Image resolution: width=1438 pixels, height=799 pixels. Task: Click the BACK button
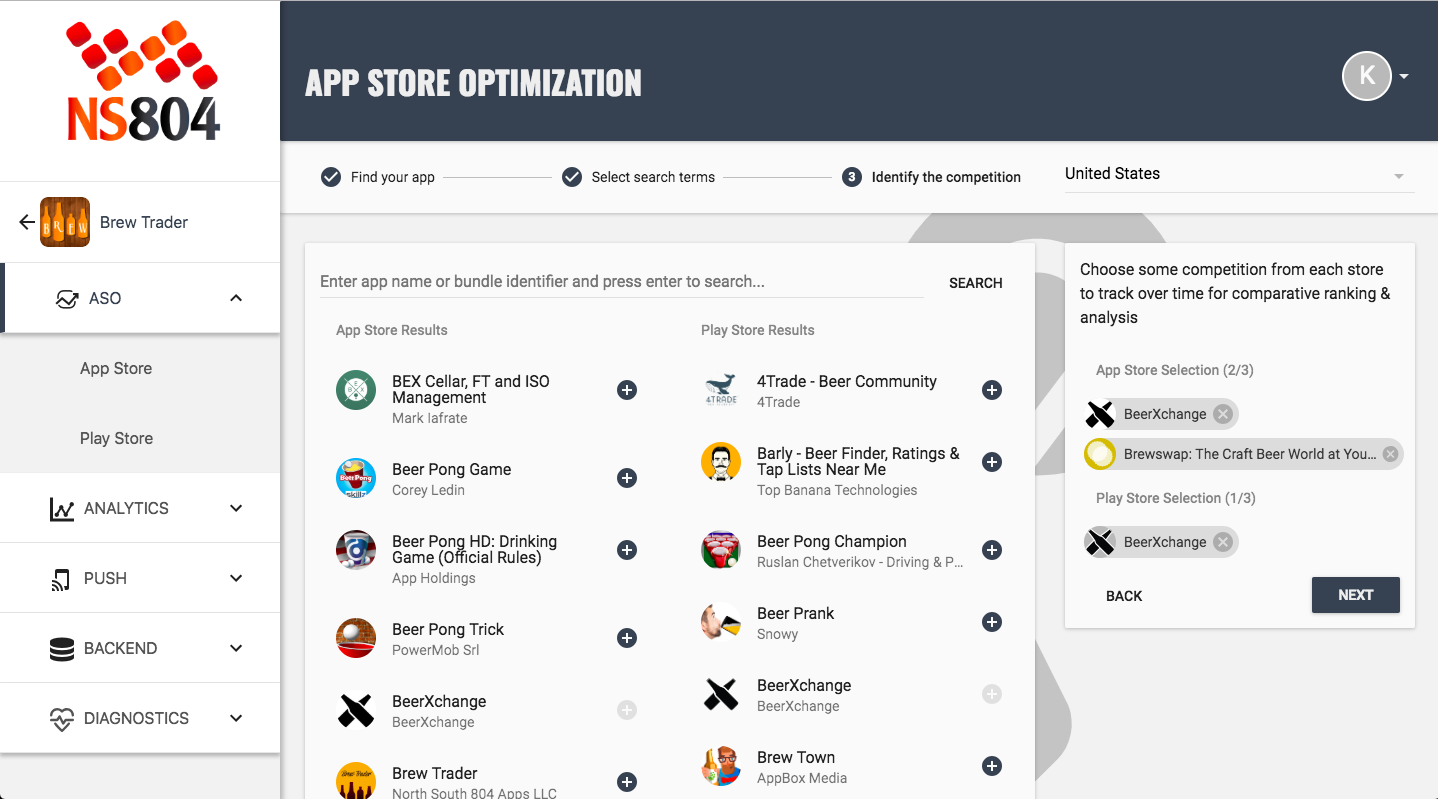(x=1124, y=596)
